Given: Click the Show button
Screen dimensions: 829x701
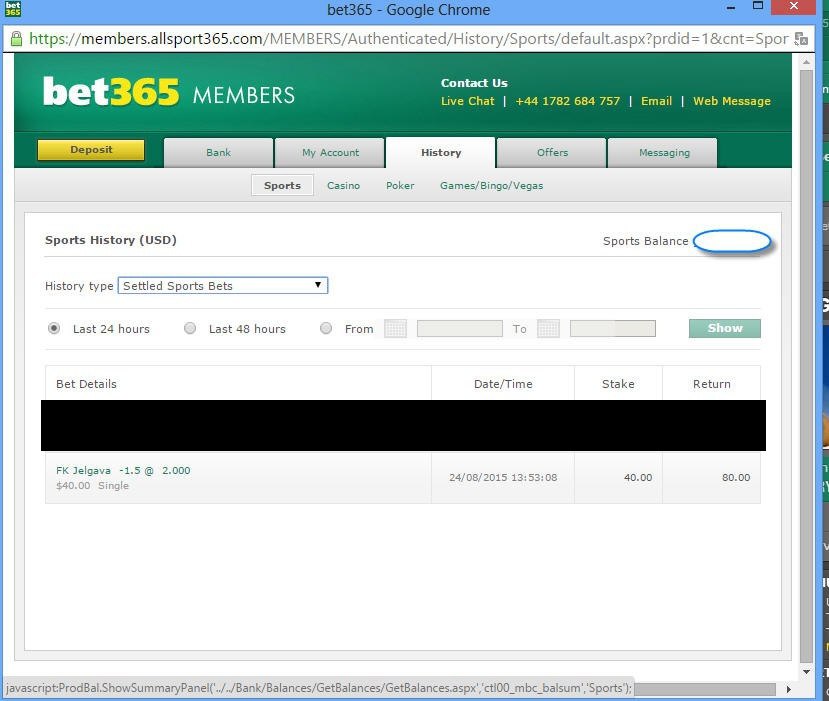Looking at the screenshot, I should point(724,328).
